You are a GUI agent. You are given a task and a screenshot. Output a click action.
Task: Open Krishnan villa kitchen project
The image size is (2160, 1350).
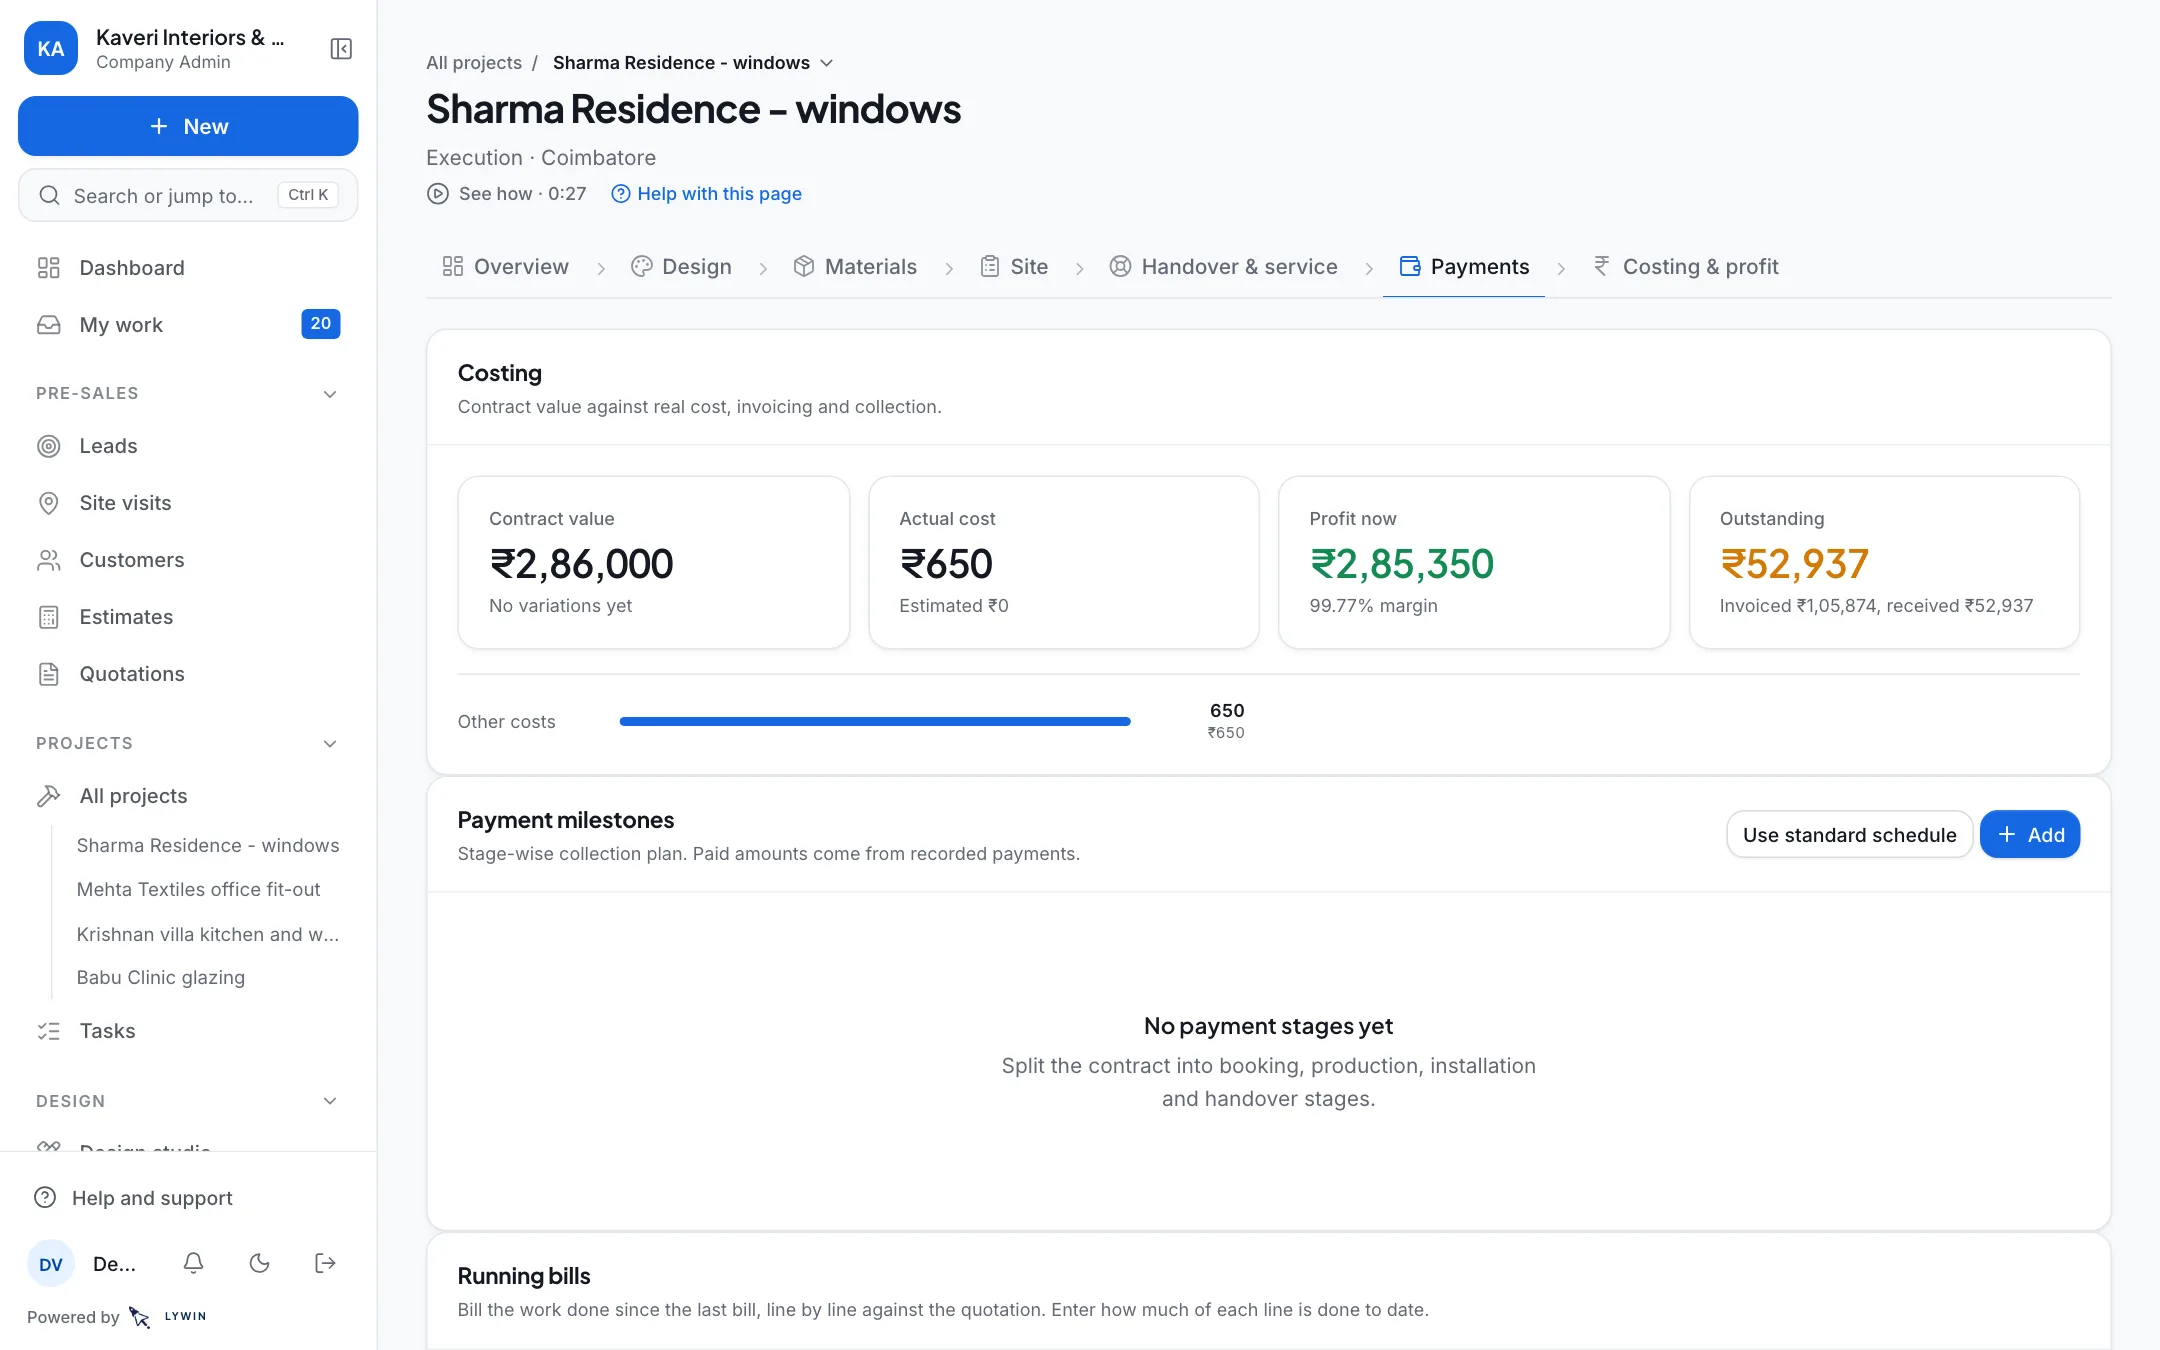click(x=208, y=934)
